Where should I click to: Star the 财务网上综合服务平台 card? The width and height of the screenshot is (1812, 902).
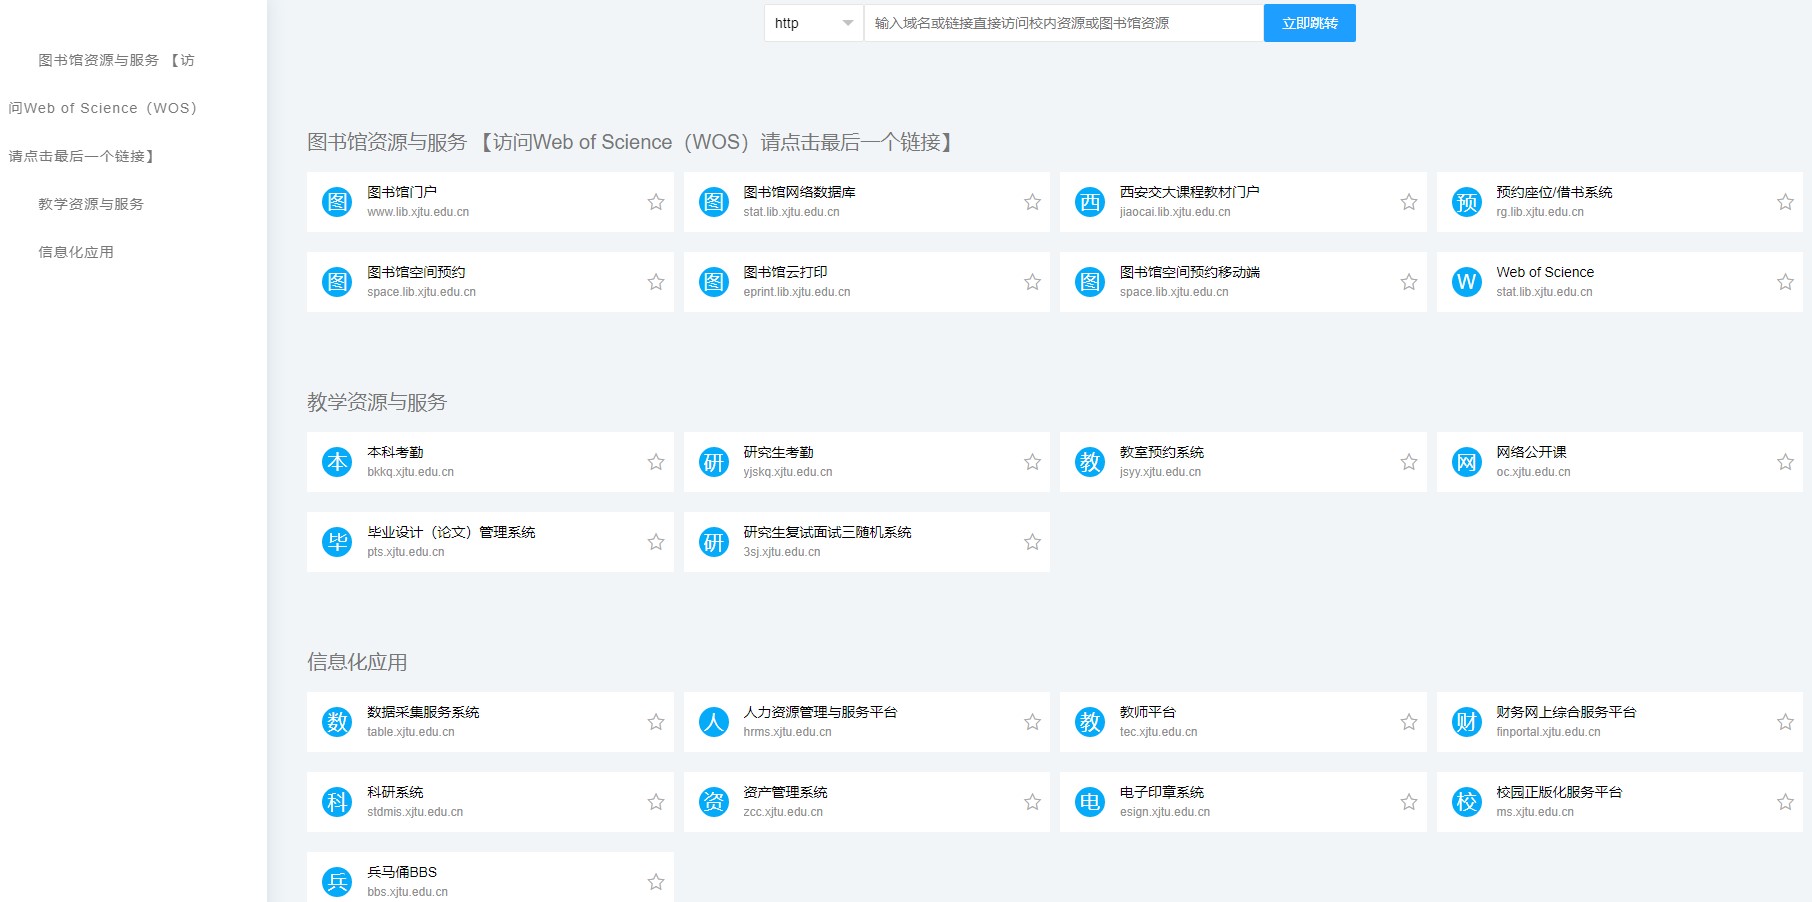(x=1785, y=722)
